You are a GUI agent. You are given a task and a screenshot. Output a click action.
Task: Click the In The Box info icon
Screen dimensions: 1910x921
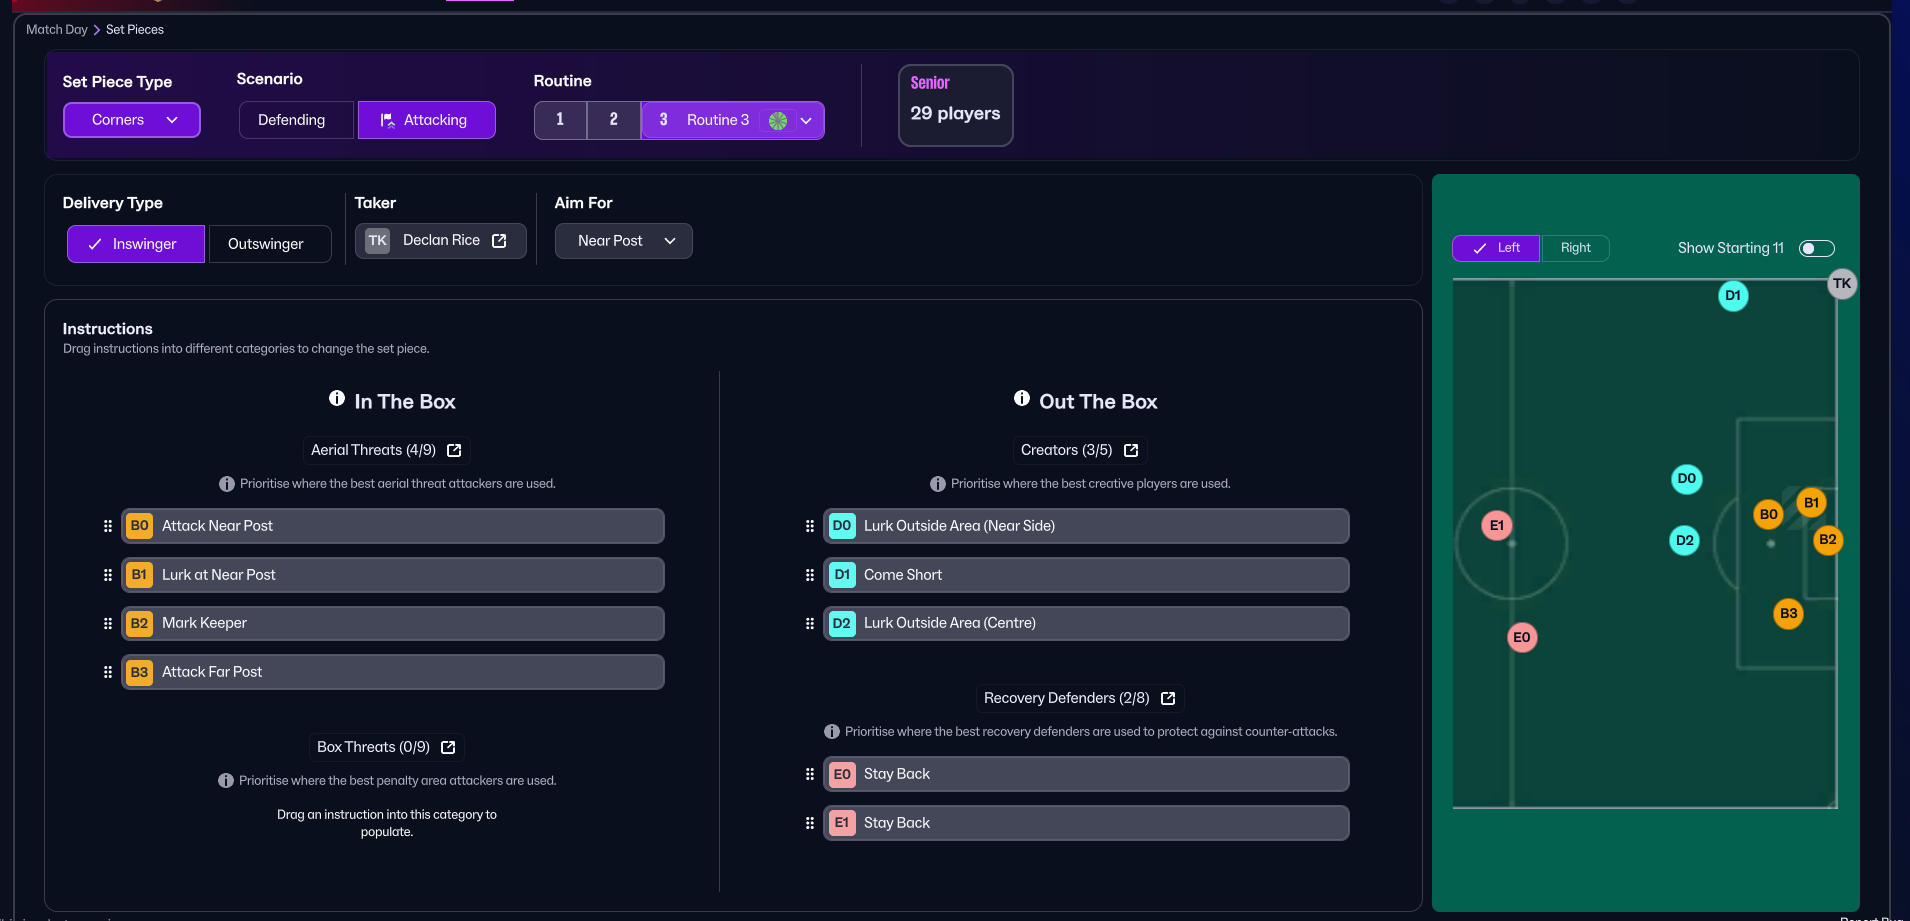tap(337, 399)
